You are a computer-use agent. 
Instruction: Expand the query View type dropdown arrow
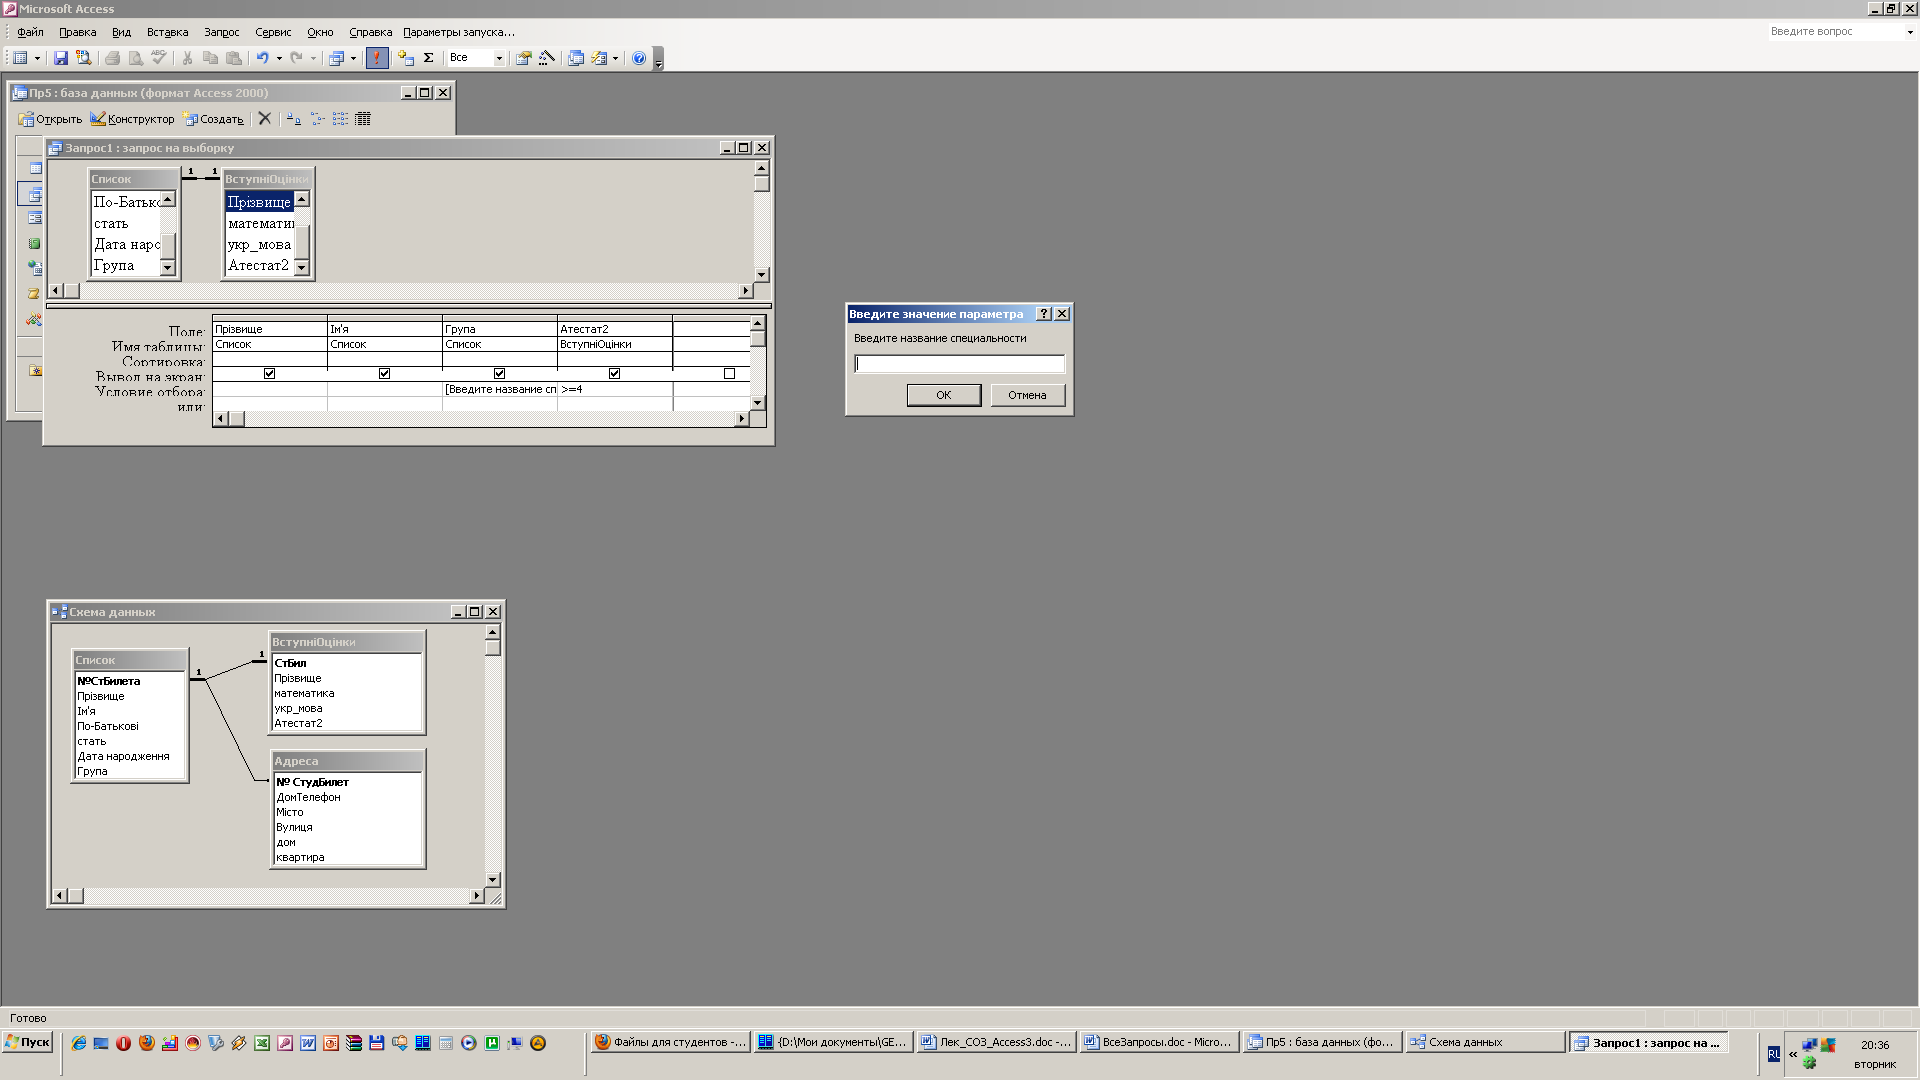[x=37, y=58]
